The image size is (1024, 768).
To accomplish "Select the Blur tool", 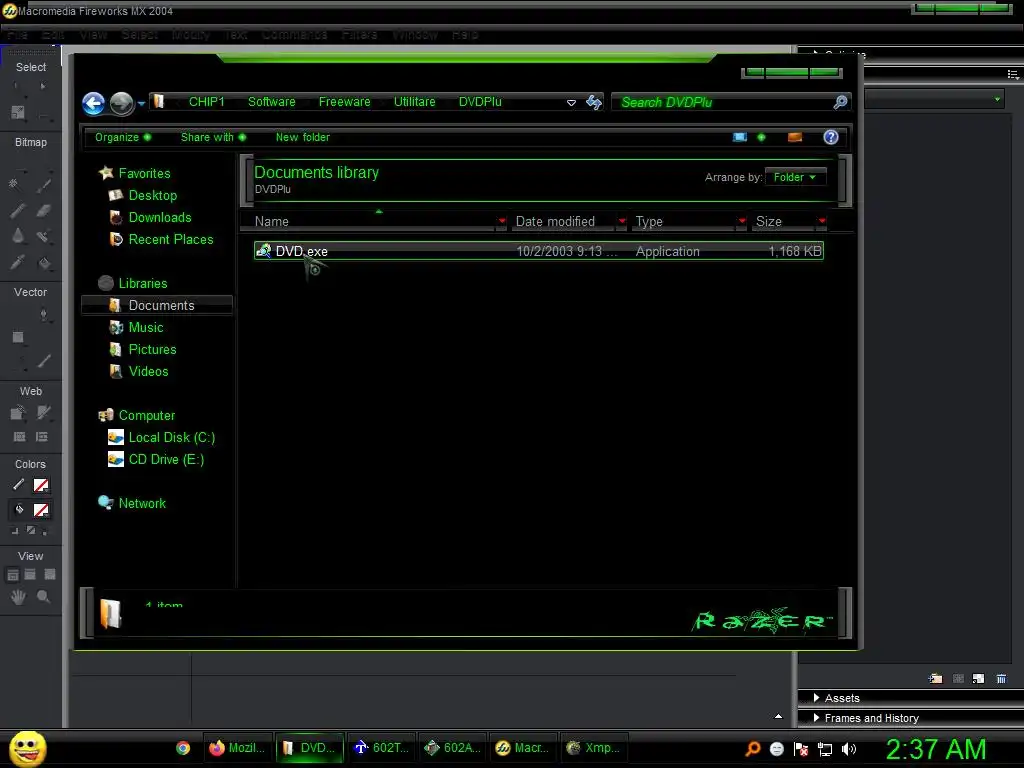I will (18, 236).
